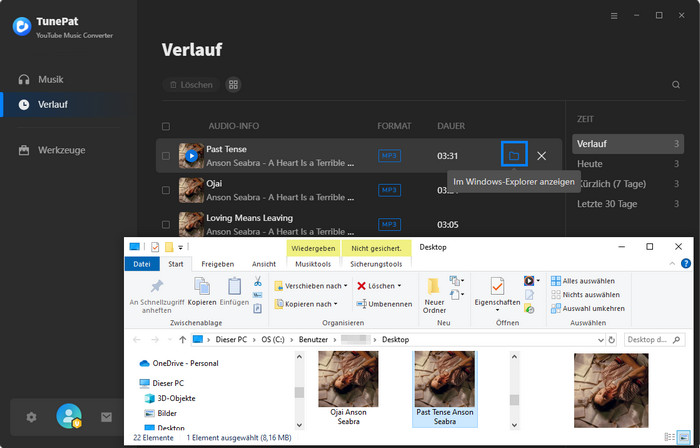Open the easy access dropdown in Neu group
This screenshot has height=448, width=700.
point(457,295)
